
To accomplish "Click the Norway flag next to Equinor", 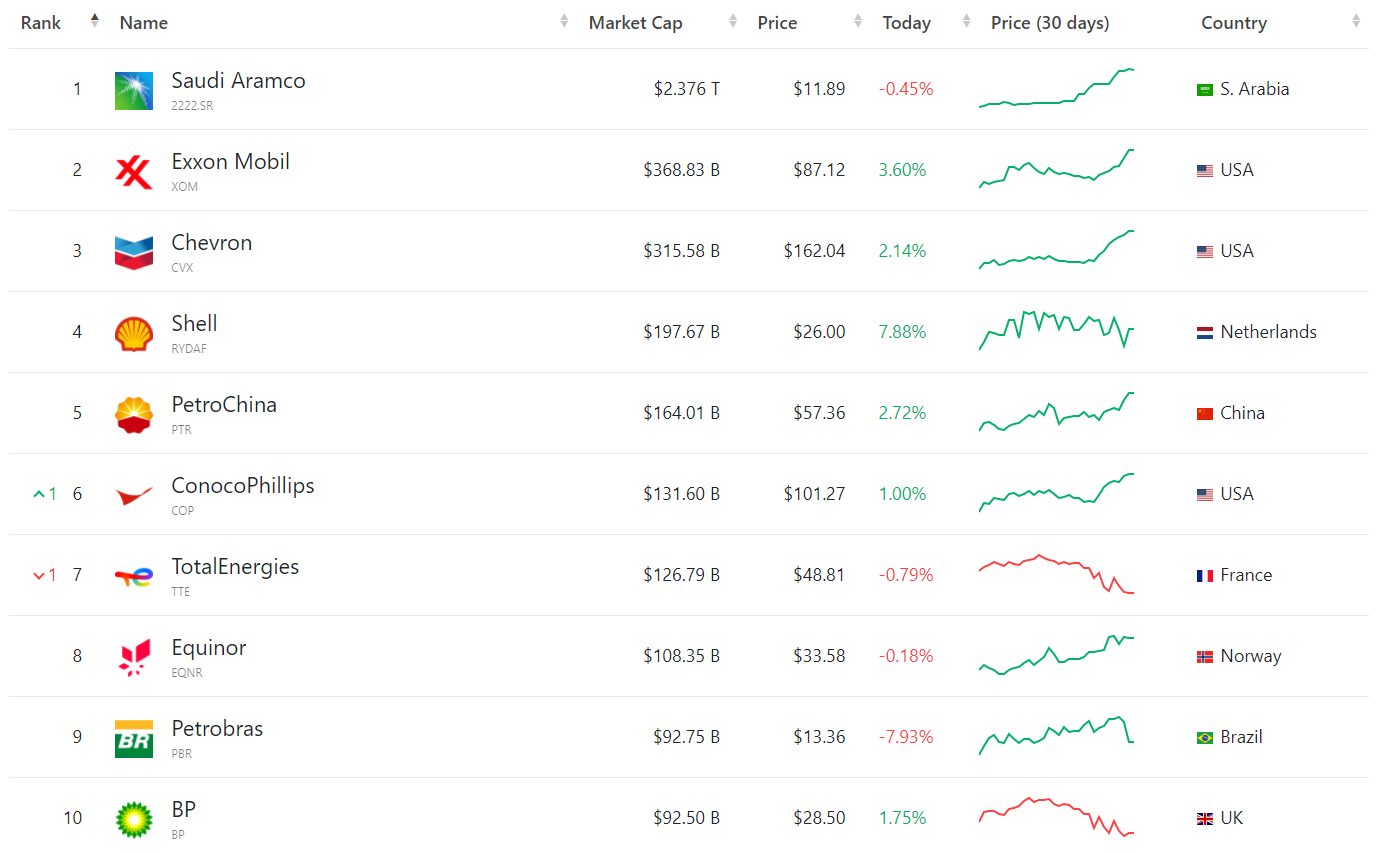I will click(1205, 657).
